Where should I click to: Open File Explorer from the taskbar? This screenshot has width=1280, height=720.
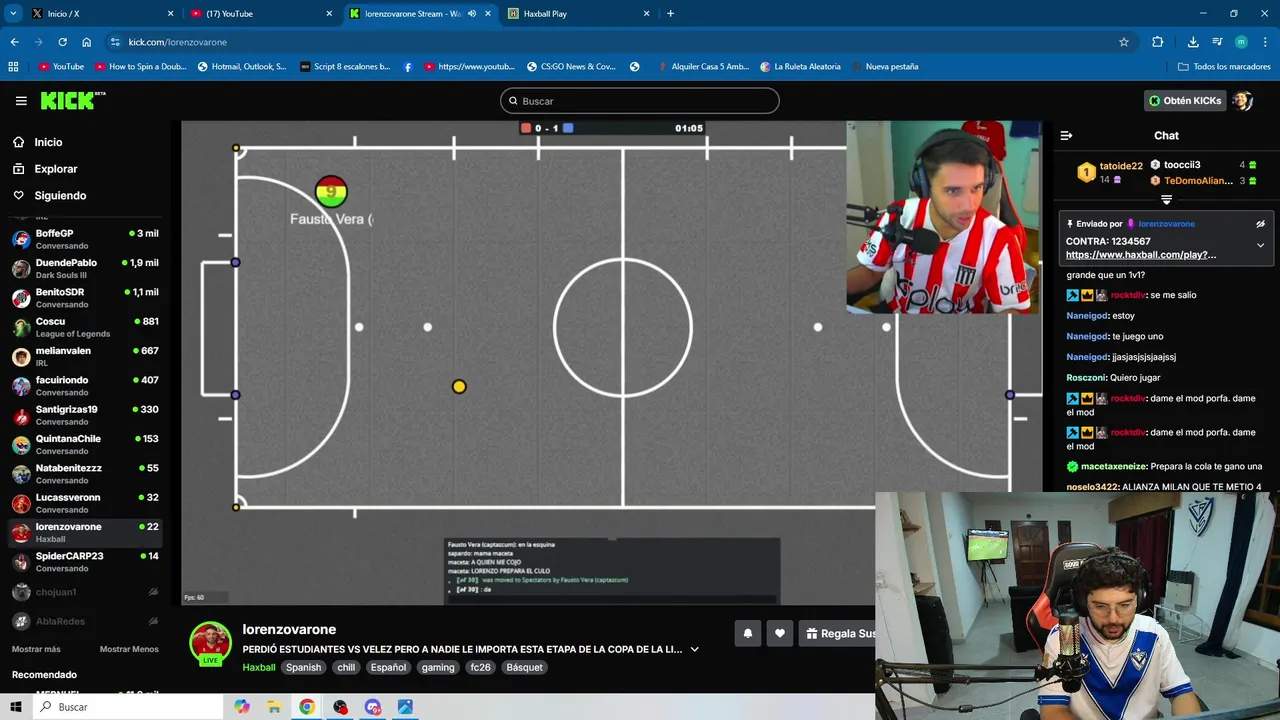tap(274, 707)
